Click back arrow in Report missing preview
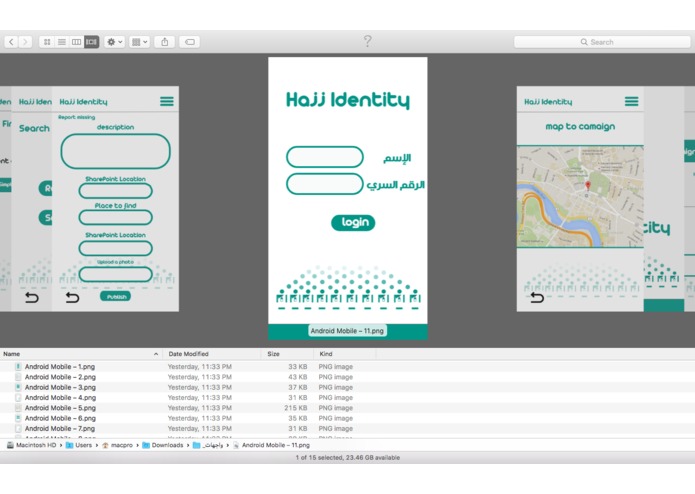Viewport: 695px width, 494px height. (72, 297)
